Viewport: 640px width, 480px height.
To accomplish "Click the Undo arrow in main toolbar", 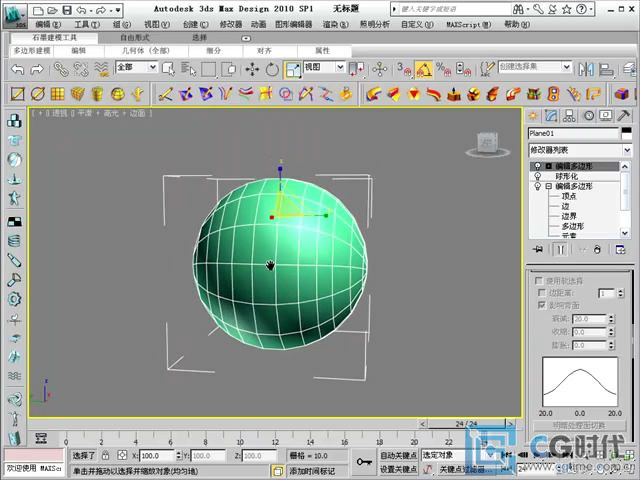I will (x=17, y=69).
